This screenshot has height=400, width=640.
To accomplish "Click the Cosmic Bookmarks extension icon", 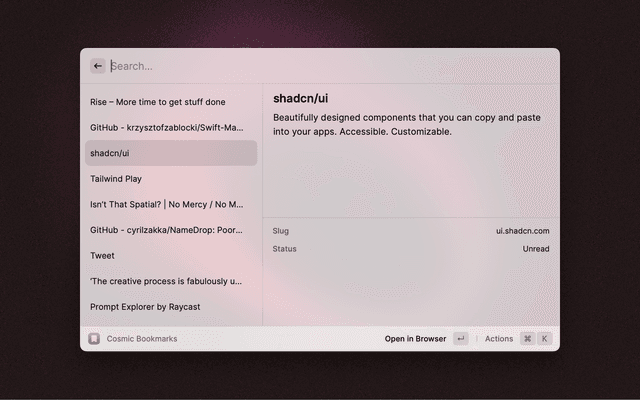I will pyautogui.click(x=94, y=339).
